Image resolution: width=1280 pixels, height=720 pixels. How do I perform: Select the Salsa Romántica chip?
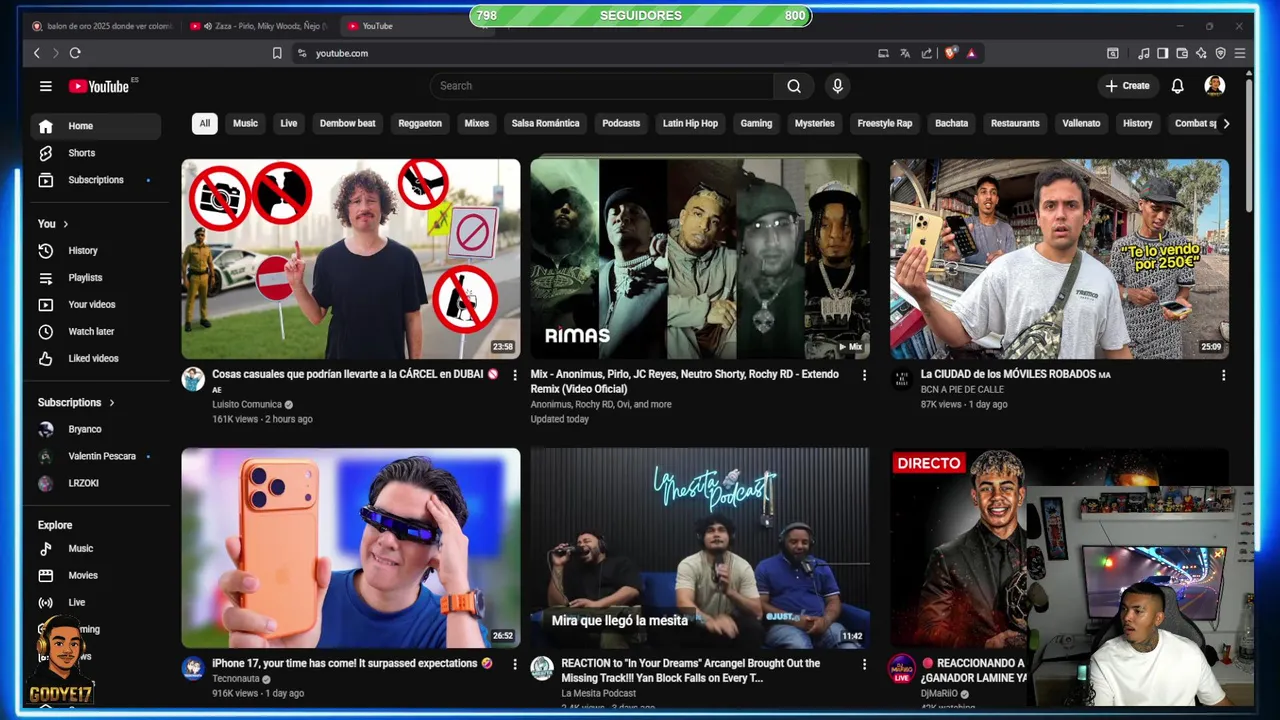545,124
